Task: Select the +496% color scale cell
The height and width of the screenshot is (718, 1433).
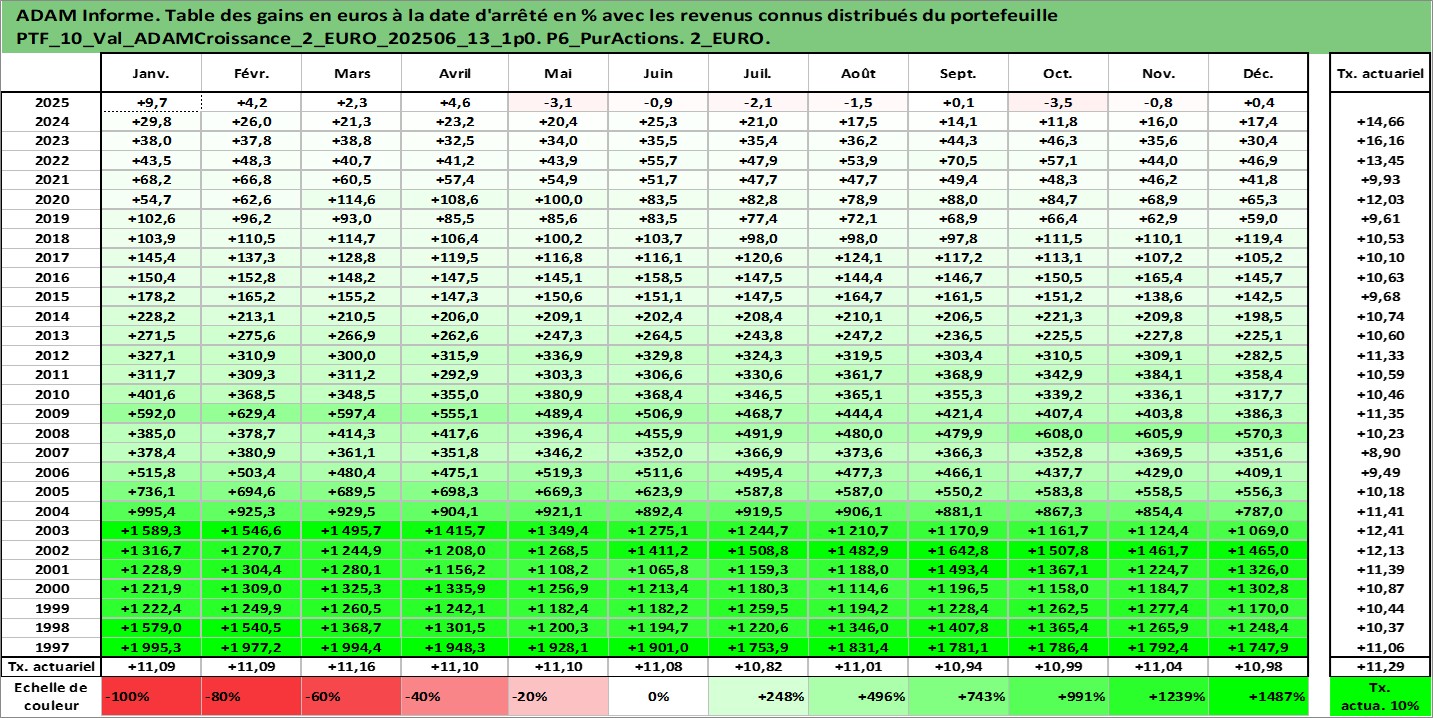Action: coord(858,696)
